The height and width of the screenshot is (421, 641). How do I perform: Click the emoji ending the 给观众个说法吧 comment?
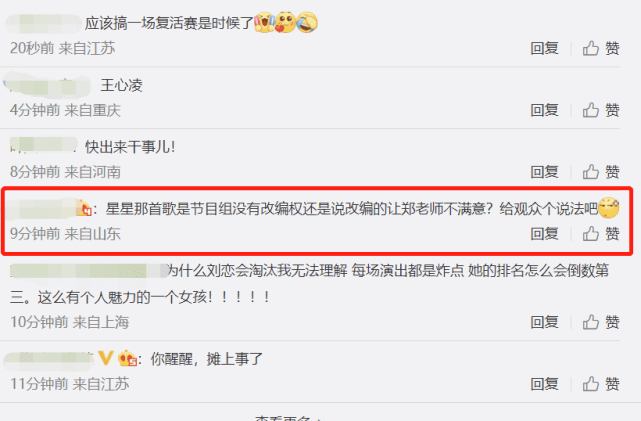[609, 208]
